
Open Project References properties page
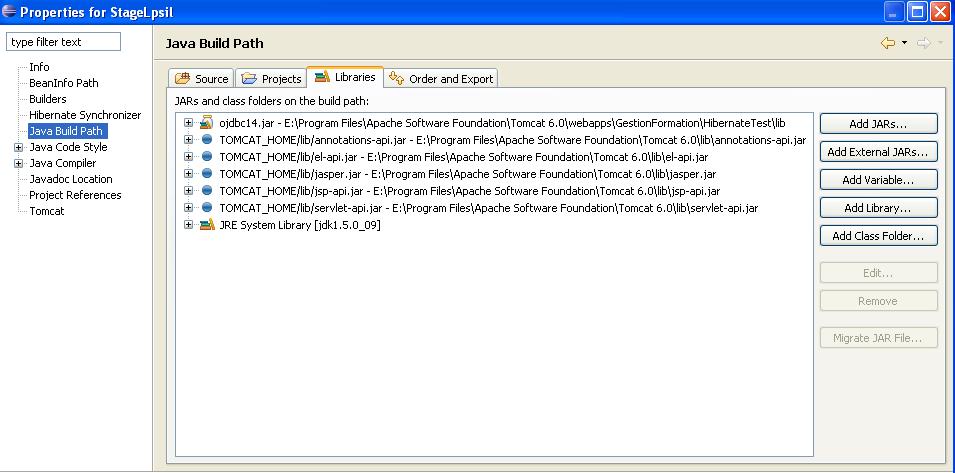pos(75,195)
